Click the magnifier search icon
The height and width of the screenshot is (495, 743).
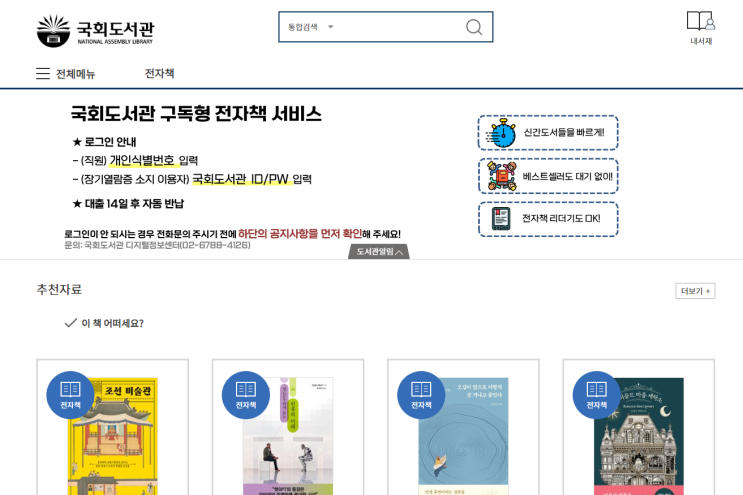click(474, 27)
